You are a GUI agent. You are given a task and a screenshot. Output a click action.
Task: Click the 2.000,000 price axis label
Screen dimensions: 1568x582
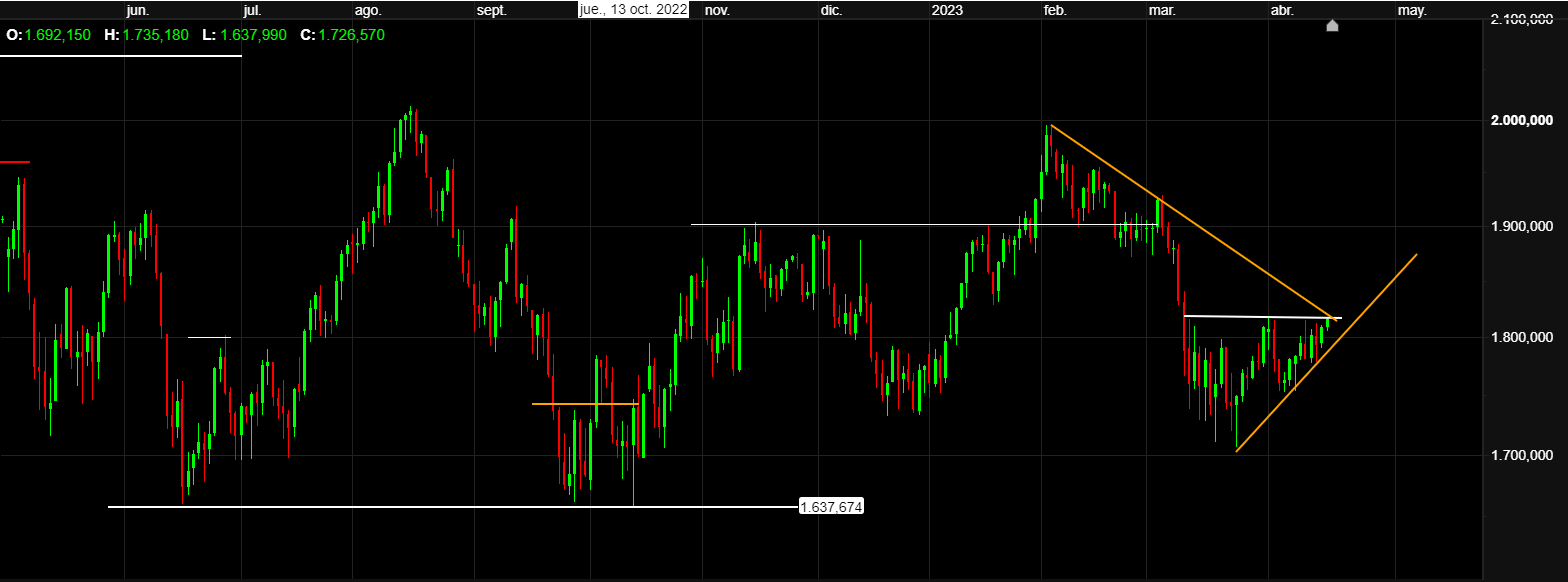click(1521, 121)
